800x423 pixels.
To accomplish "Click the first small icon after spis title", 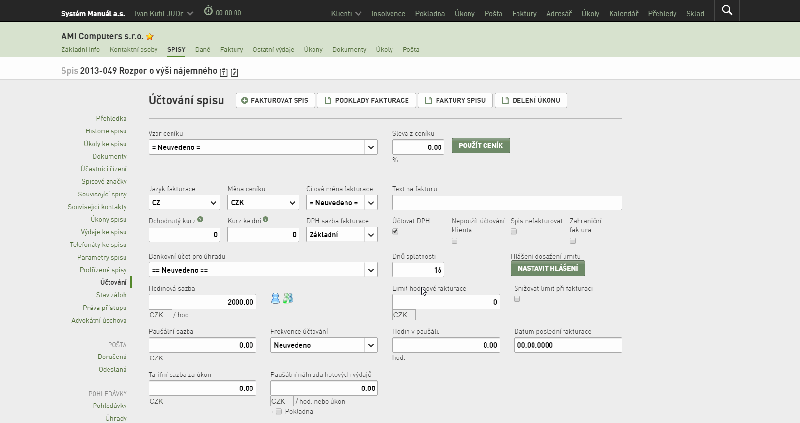I will coord(223,72).
